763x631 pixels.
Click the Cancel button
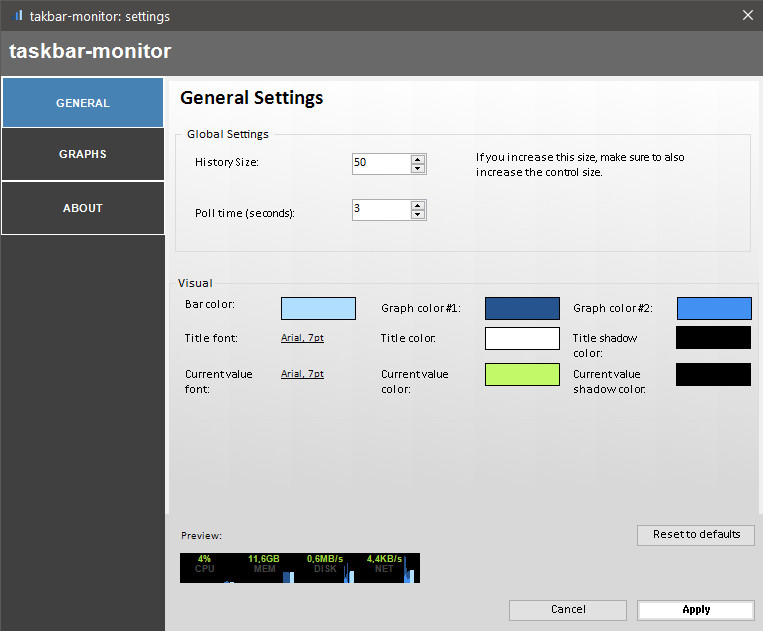tap(568, 610)
